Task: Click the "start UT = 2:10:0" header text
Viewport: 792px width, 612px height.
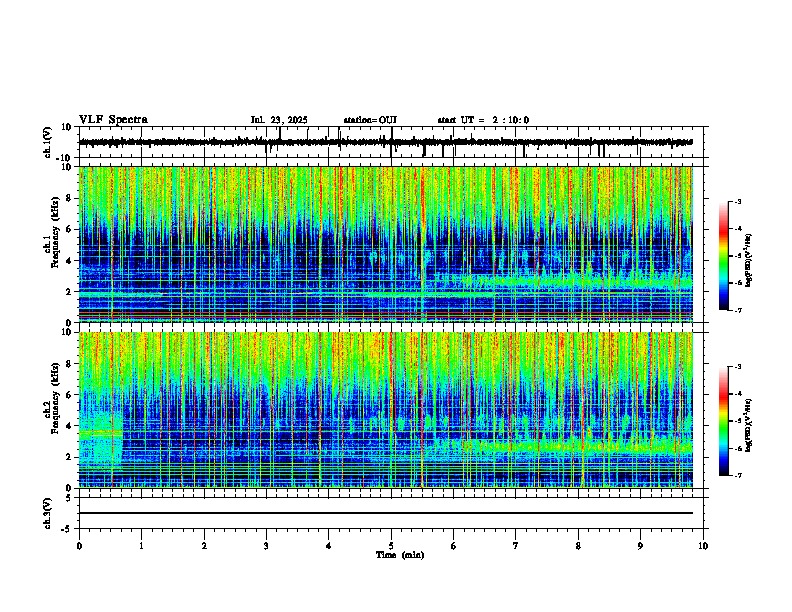Action: pyautogui.click(x=483, y=120)
